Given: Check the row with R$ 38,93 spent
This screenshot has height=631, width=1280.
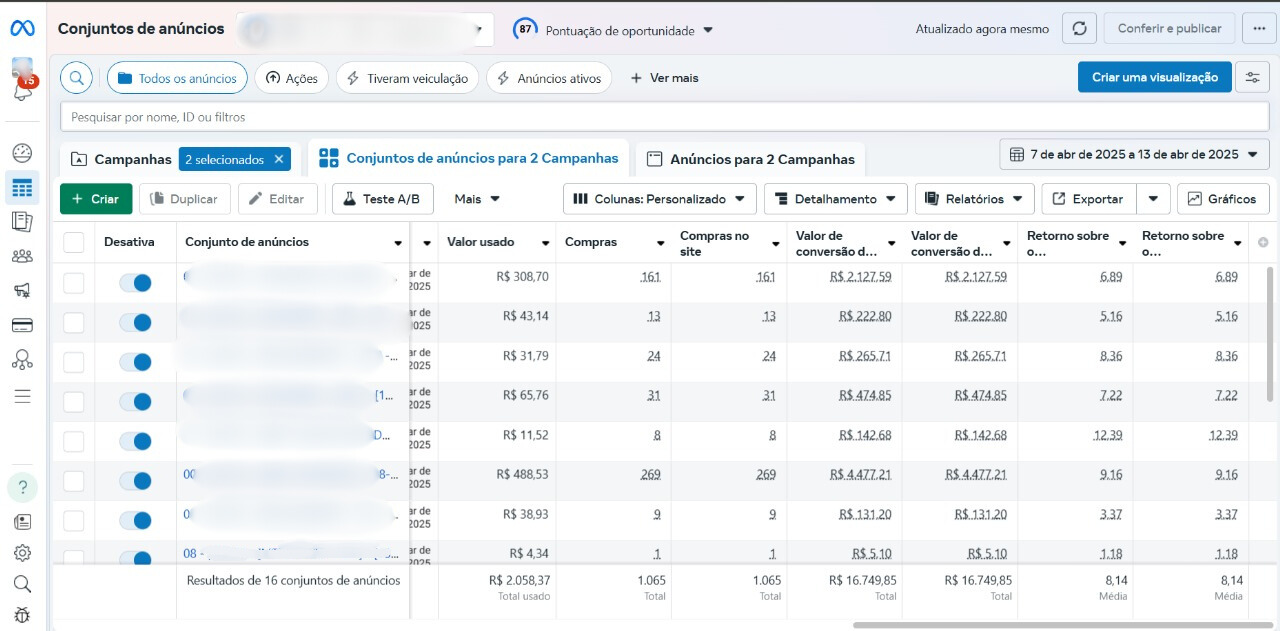Looking at the screenshot, I should pos(74,521).
